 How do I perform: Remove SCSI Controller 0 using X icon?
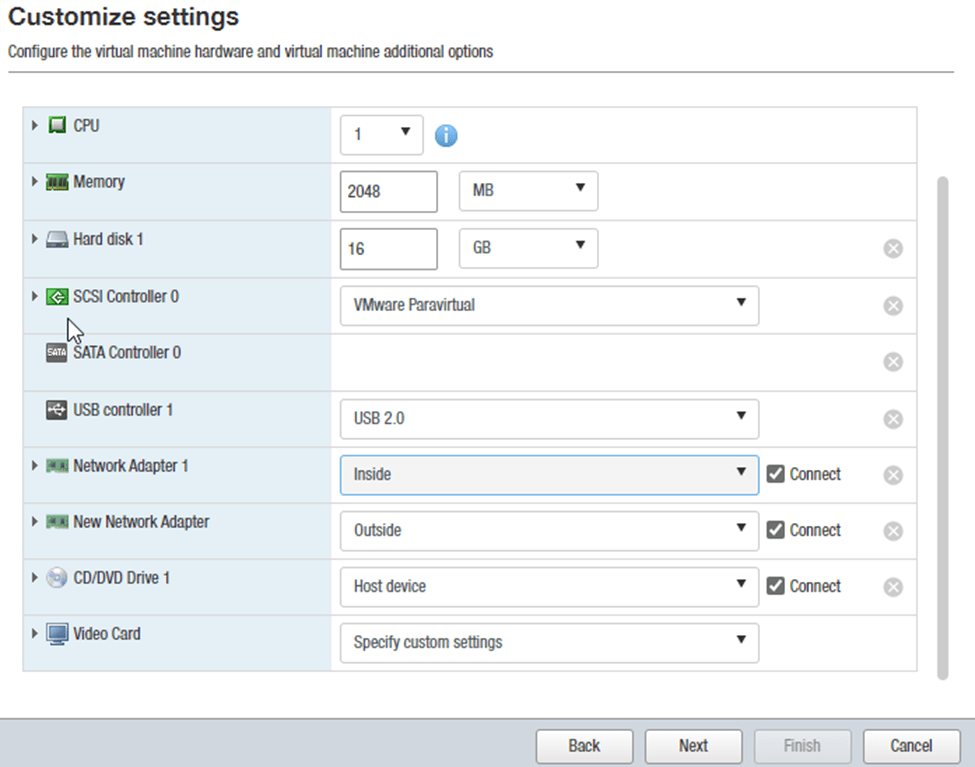click(x=893, y=306)
